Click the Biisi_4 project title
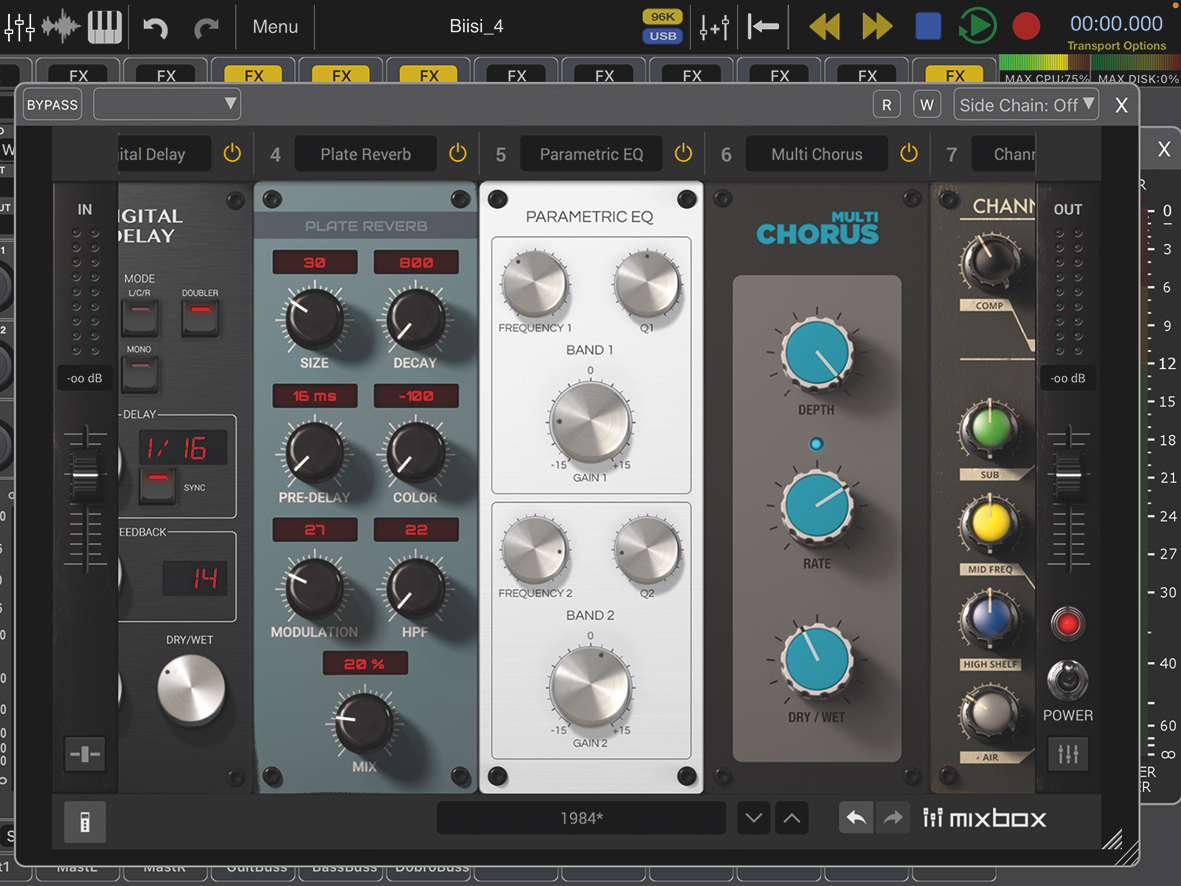This screenshot has width=1181, height=886. click(x=476, y=26)
